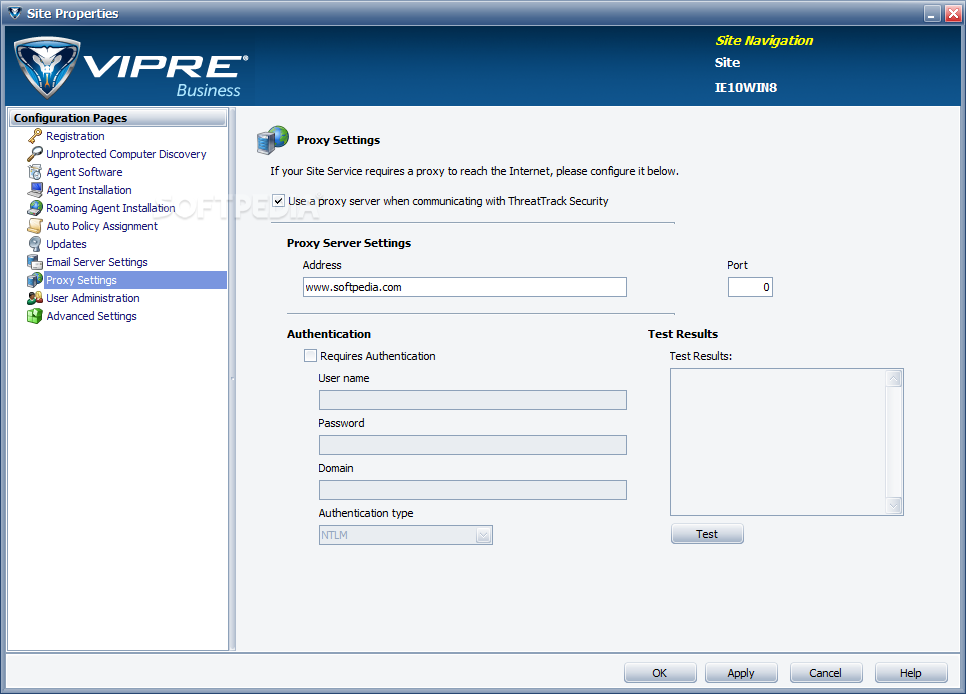Image resolution: width=966 pixels, height=694 pixels.
Task: Click the Agent Installation computer icon
Action: [x=35, y=190]
